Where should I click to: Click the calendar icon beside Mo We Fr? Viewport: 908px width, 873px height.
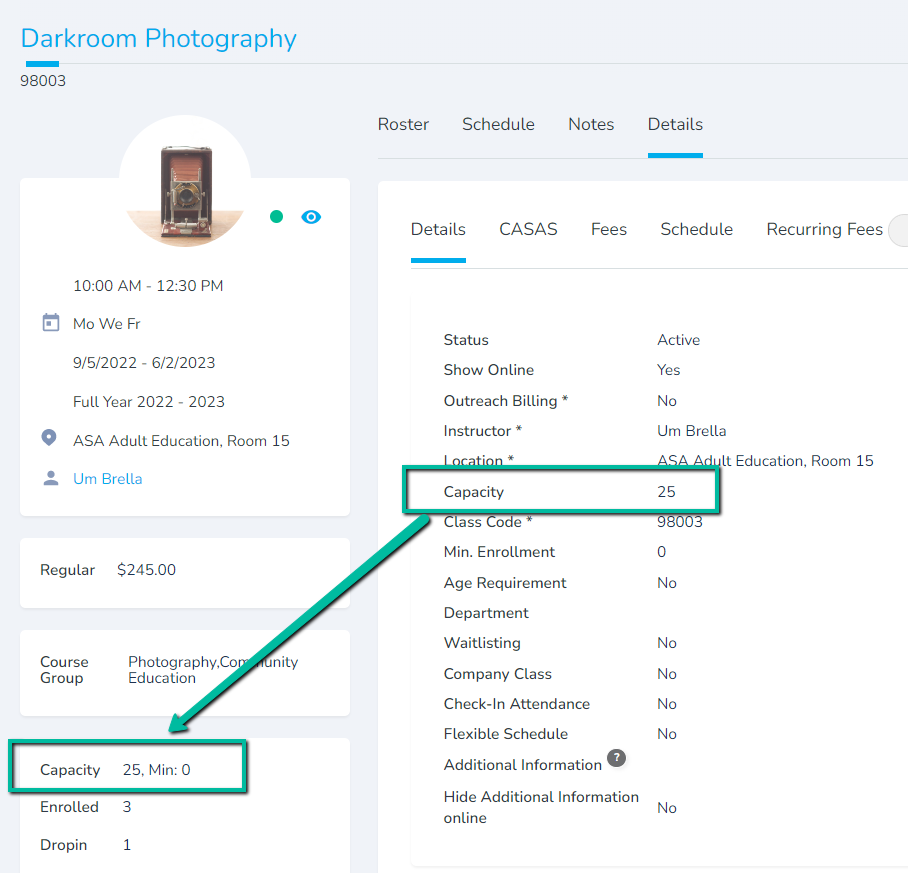(51, 323)
